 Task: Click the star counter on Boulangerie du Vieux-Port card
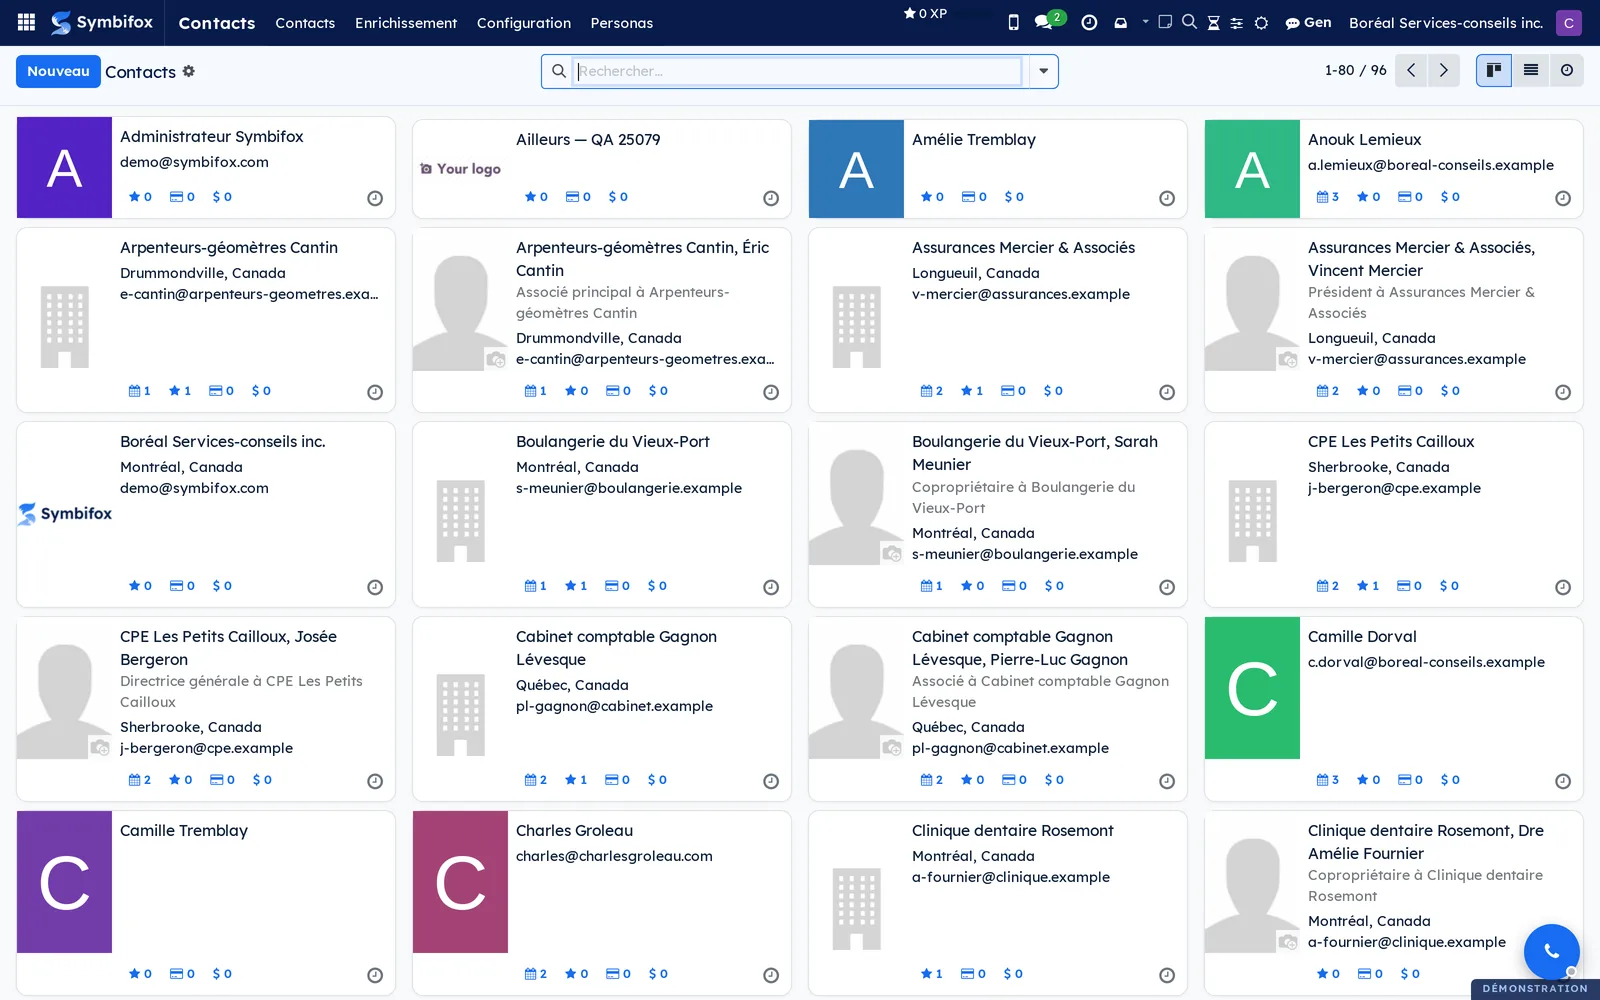(576, 586)
